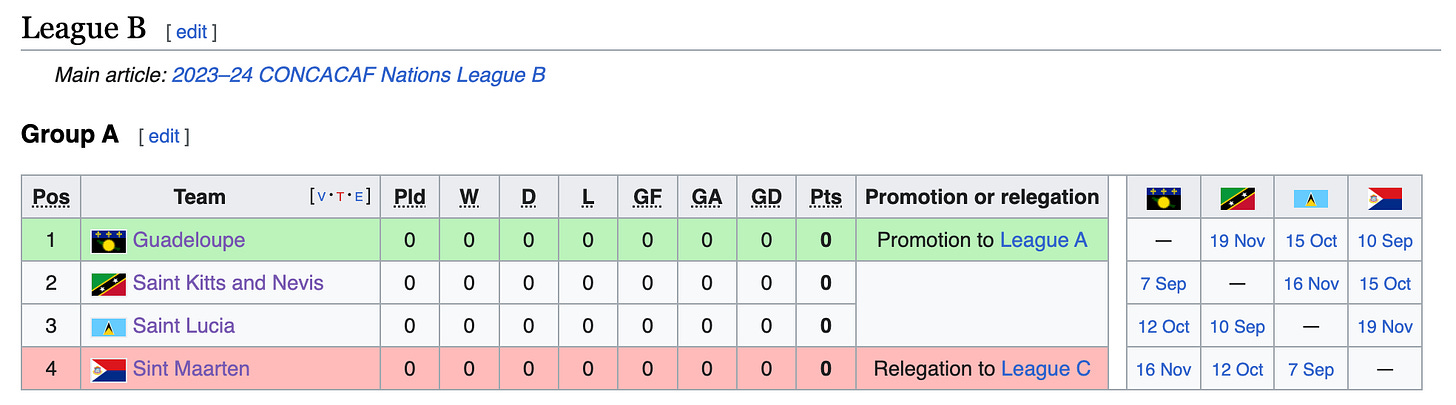
Task: Open the Saint Kitts and Nevis team link
Action: pyautogui.click(x=228, y=283)
